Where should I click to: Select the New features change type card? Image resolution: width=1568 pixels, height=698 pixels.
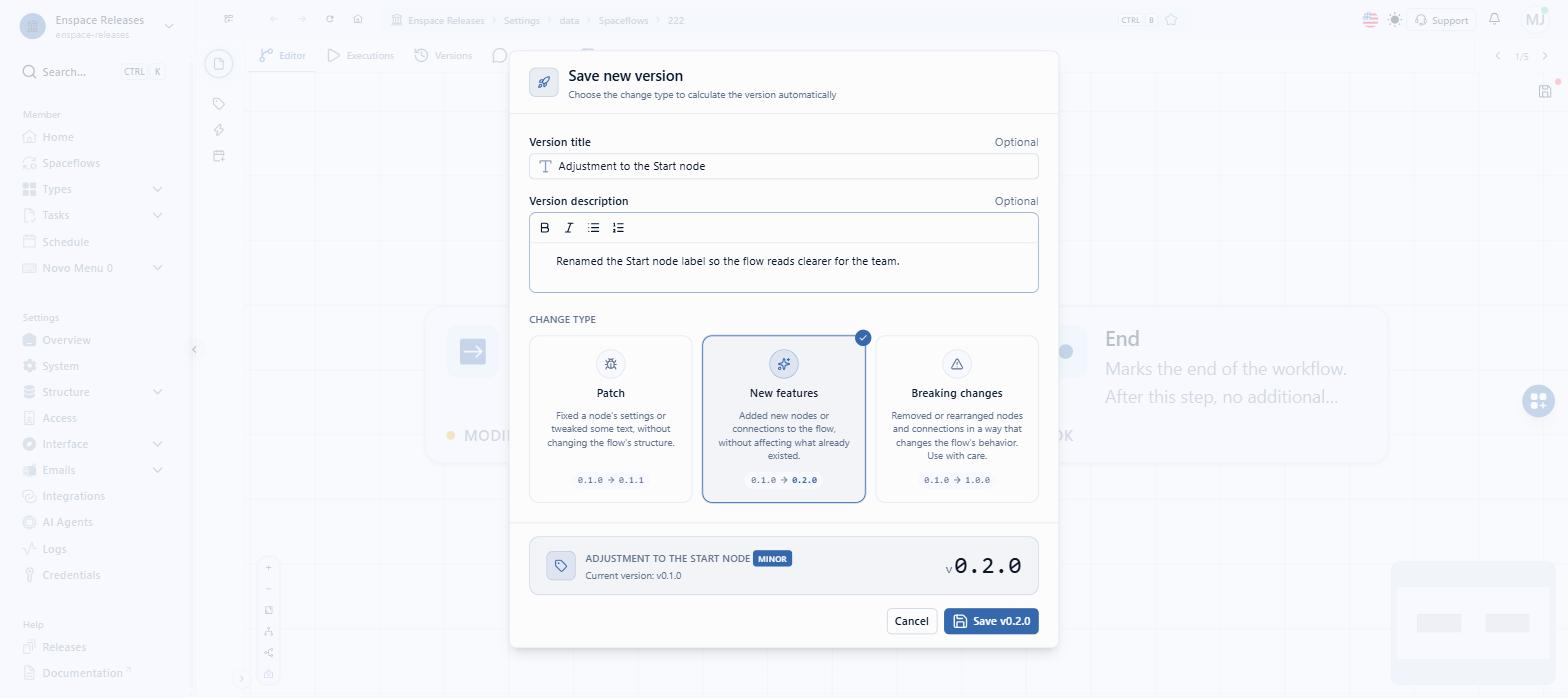[x=784, y=419]
